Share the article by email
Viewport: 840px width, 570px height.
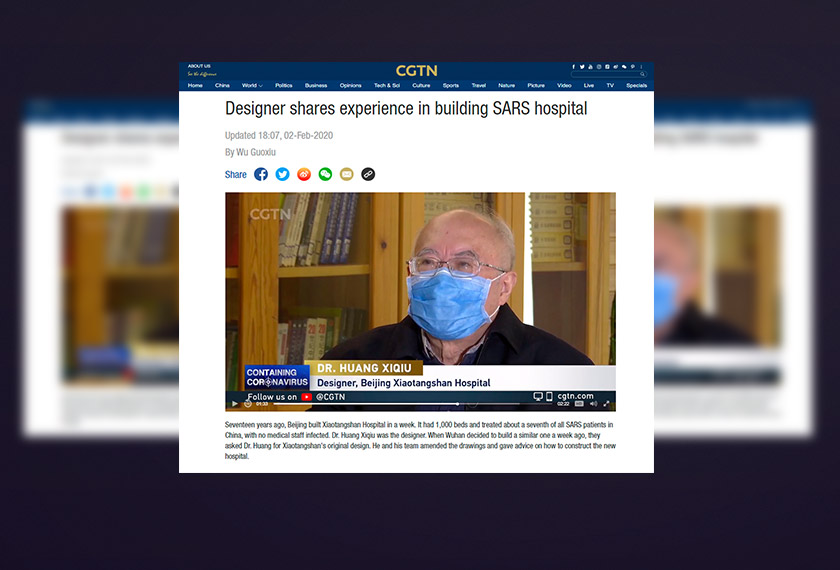pyautogui.click(x=347, y=174)
